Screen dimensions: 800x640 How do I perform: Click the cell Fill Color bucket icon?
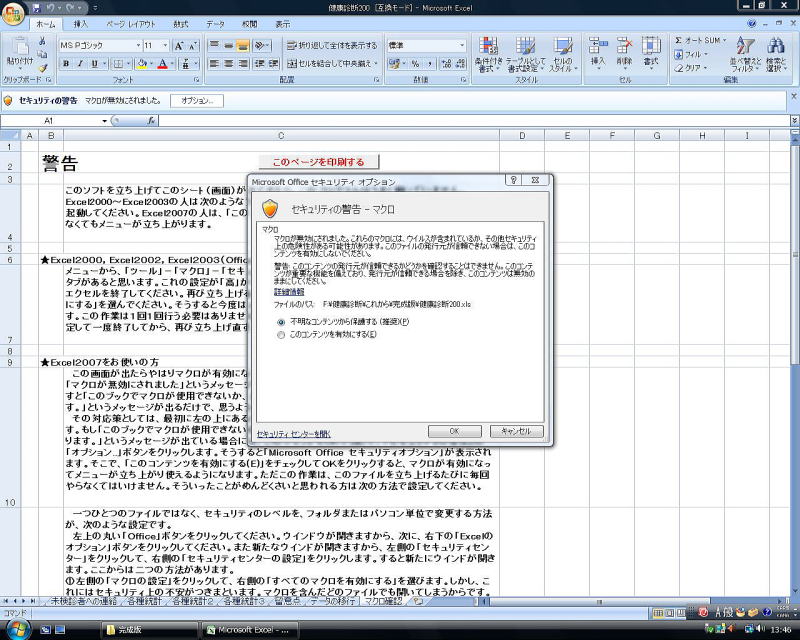click(x=142, y=64)
